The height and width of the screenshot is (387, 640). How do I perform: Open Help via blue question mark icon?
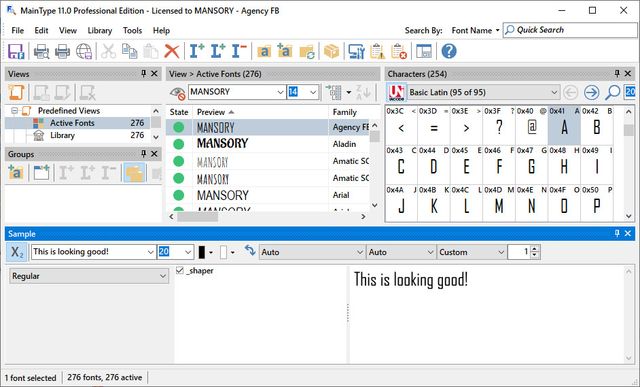pos(449,51)
